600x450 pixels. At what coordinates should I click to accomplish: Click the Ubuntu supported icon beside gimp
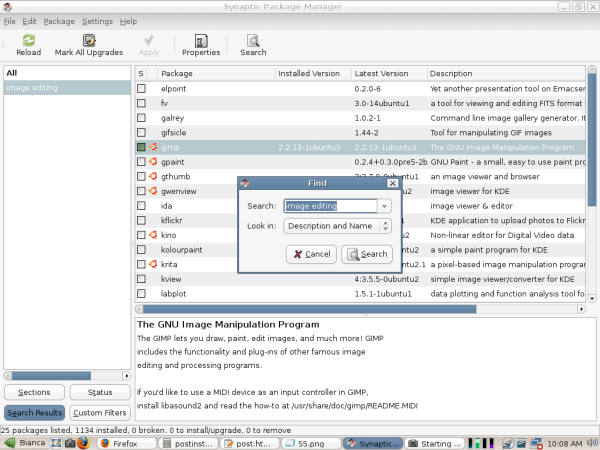point(153,147)
